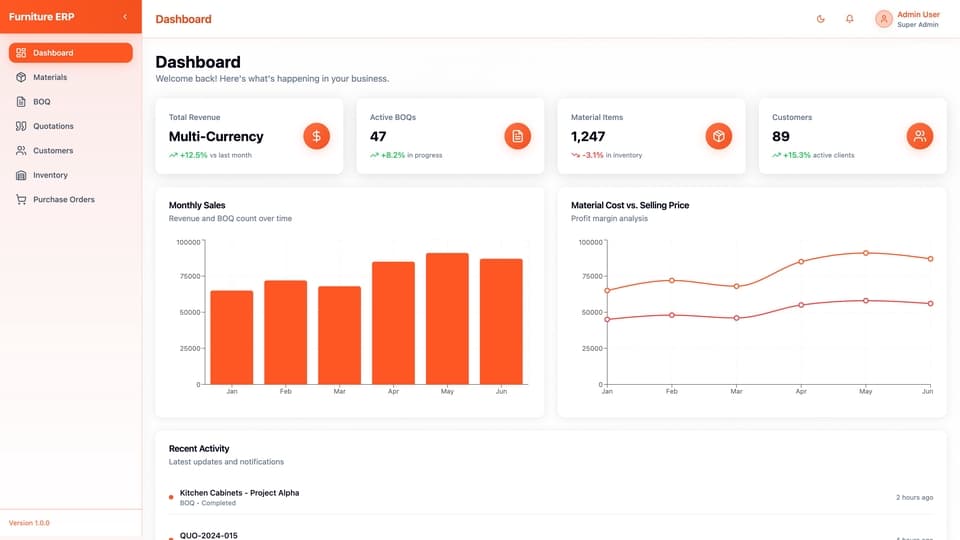960x540 pixels.
Task: Click the Active BOQs value 47
Action: click(378, 137)
